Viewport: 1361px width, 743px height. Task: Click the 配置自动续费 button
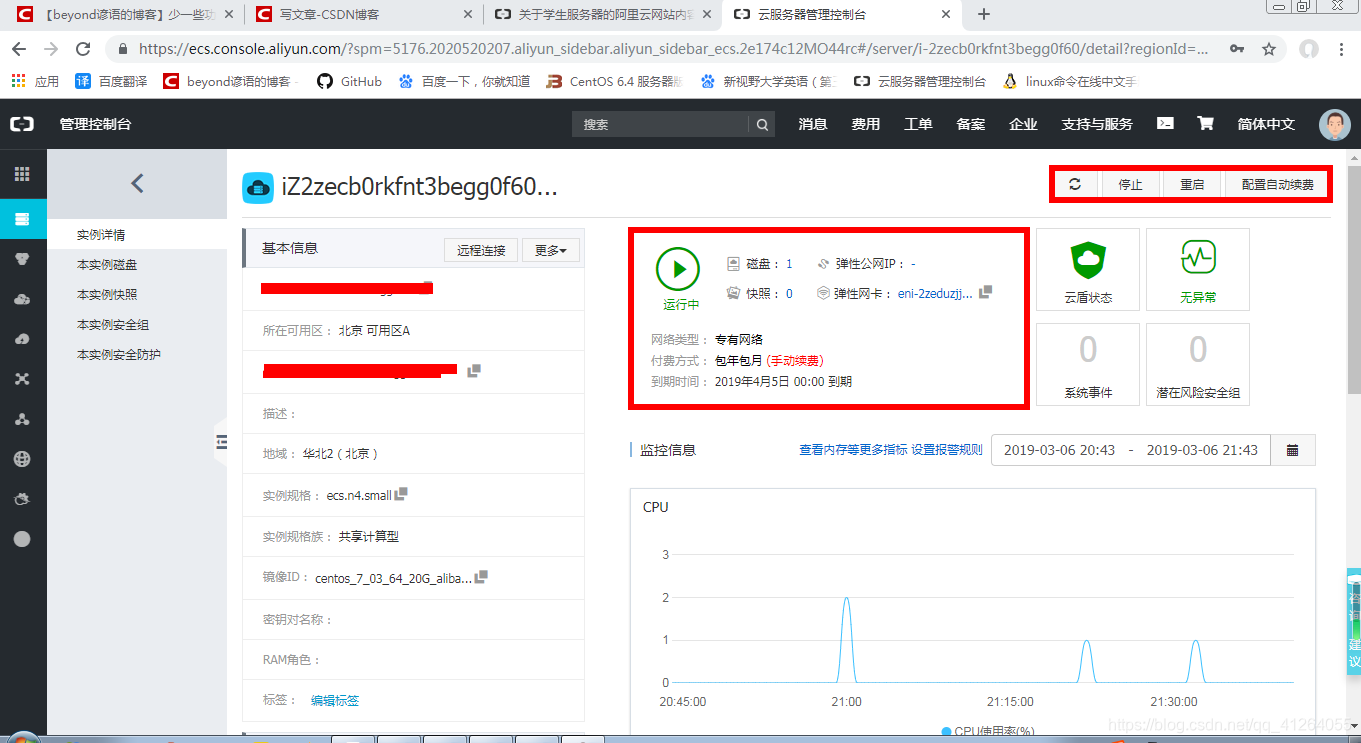click(1277, 184)
